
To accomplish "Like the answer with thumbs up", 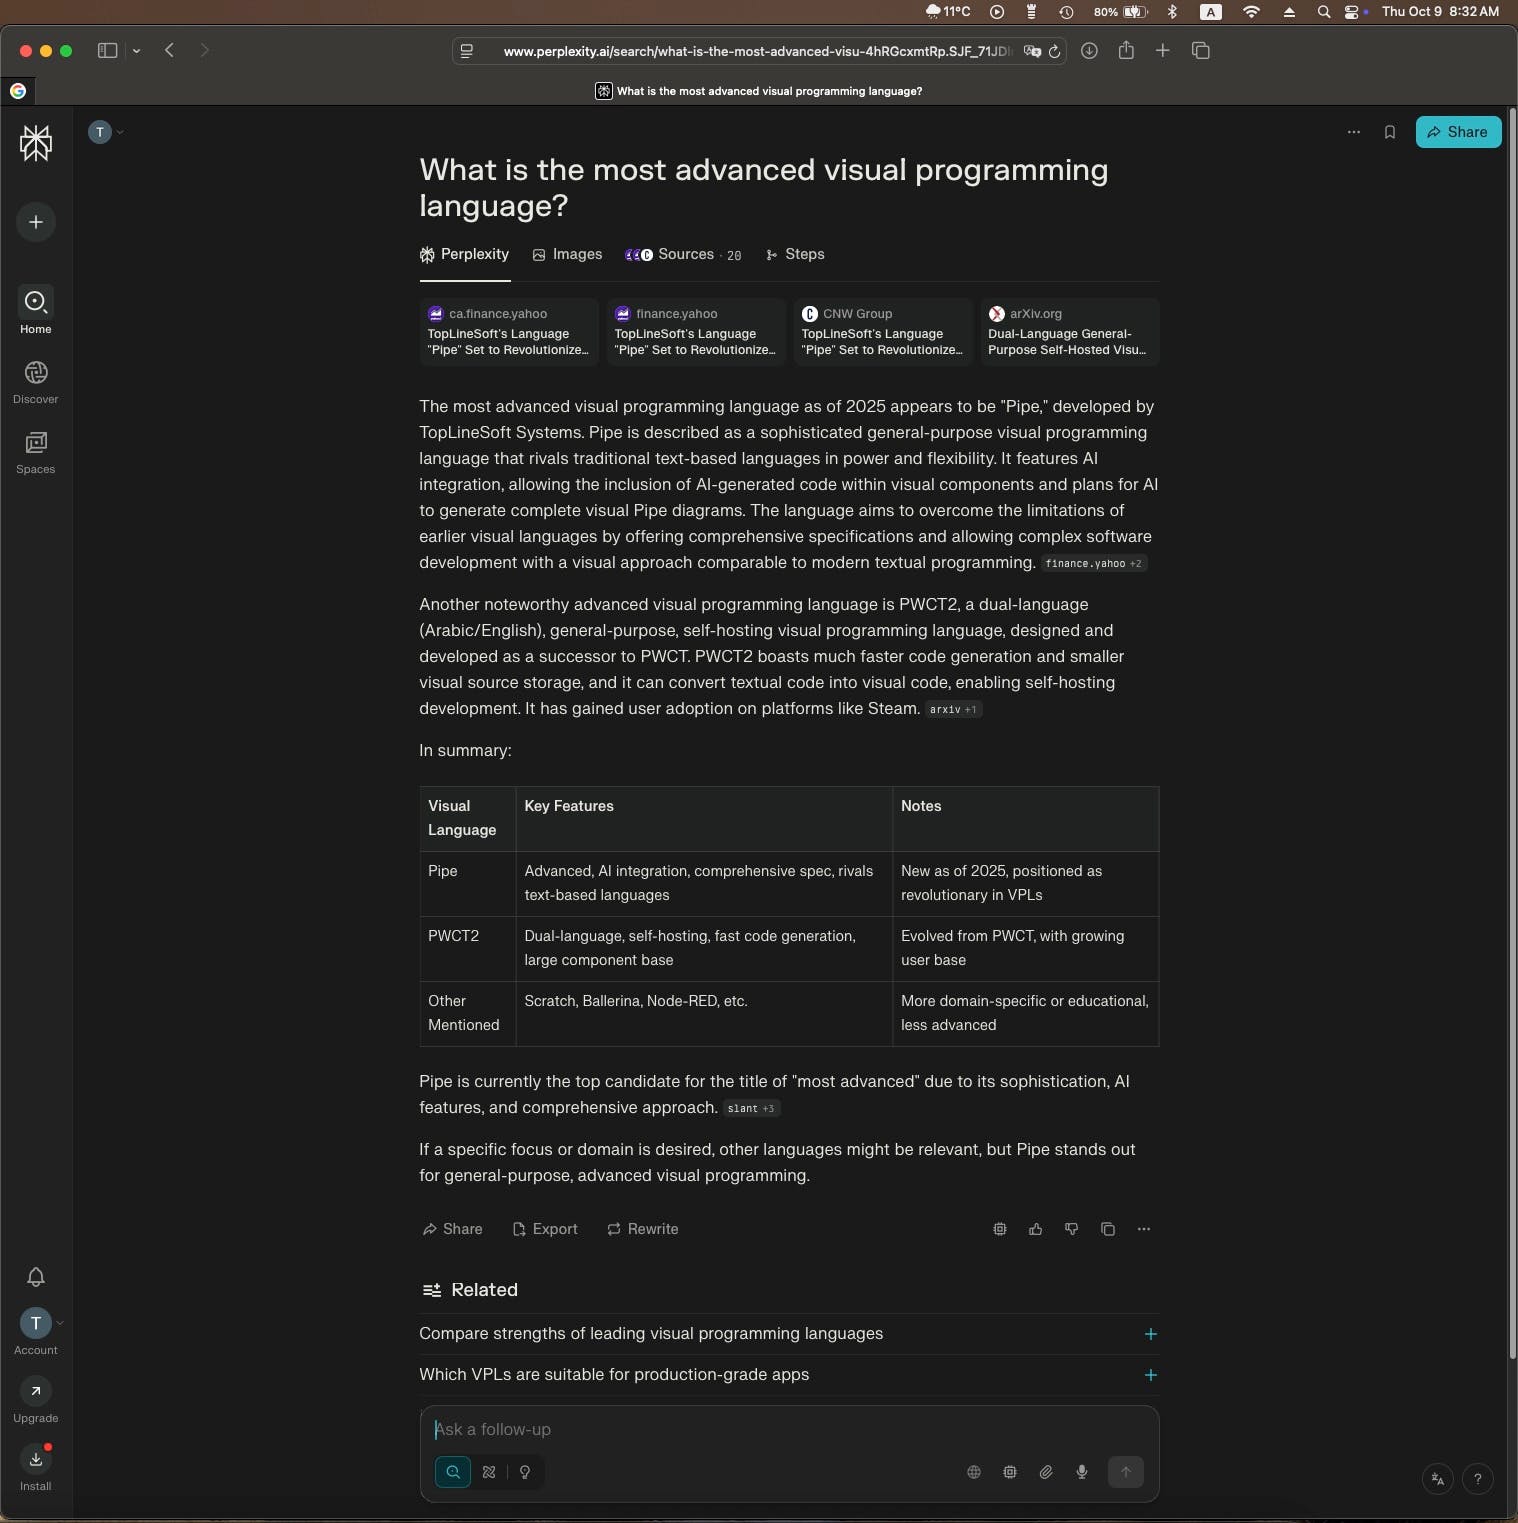I will click(1036, 1229).
